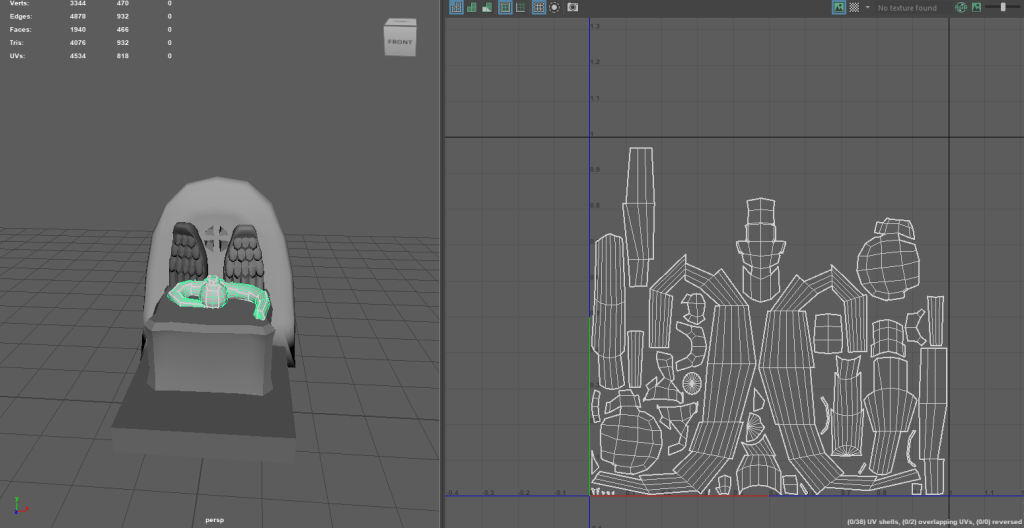Click the isolate select circle icon

554,7
